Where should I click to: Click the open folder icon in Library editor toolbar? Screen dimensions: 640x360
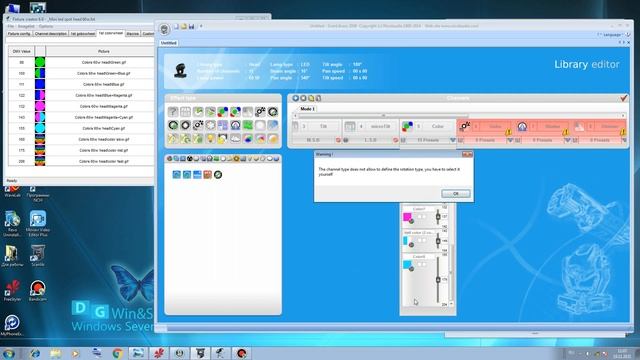[184, 27]
